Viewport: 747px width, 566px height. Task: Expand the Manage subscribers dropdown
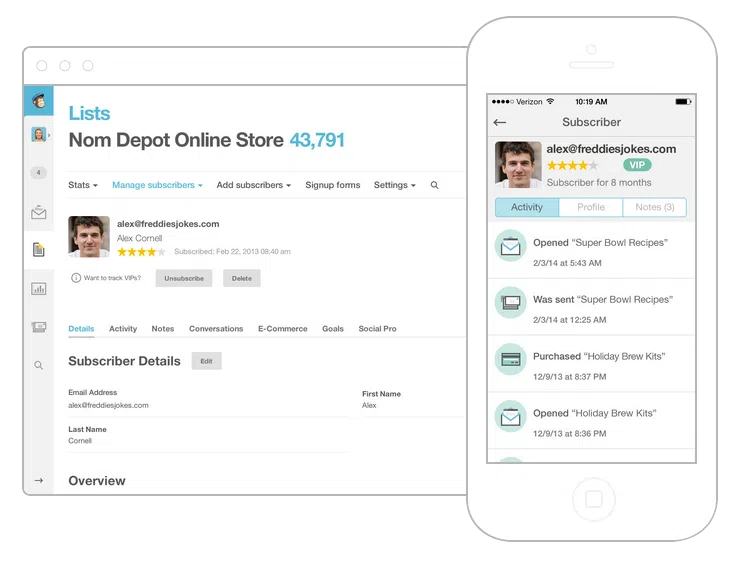coord(157,186)
